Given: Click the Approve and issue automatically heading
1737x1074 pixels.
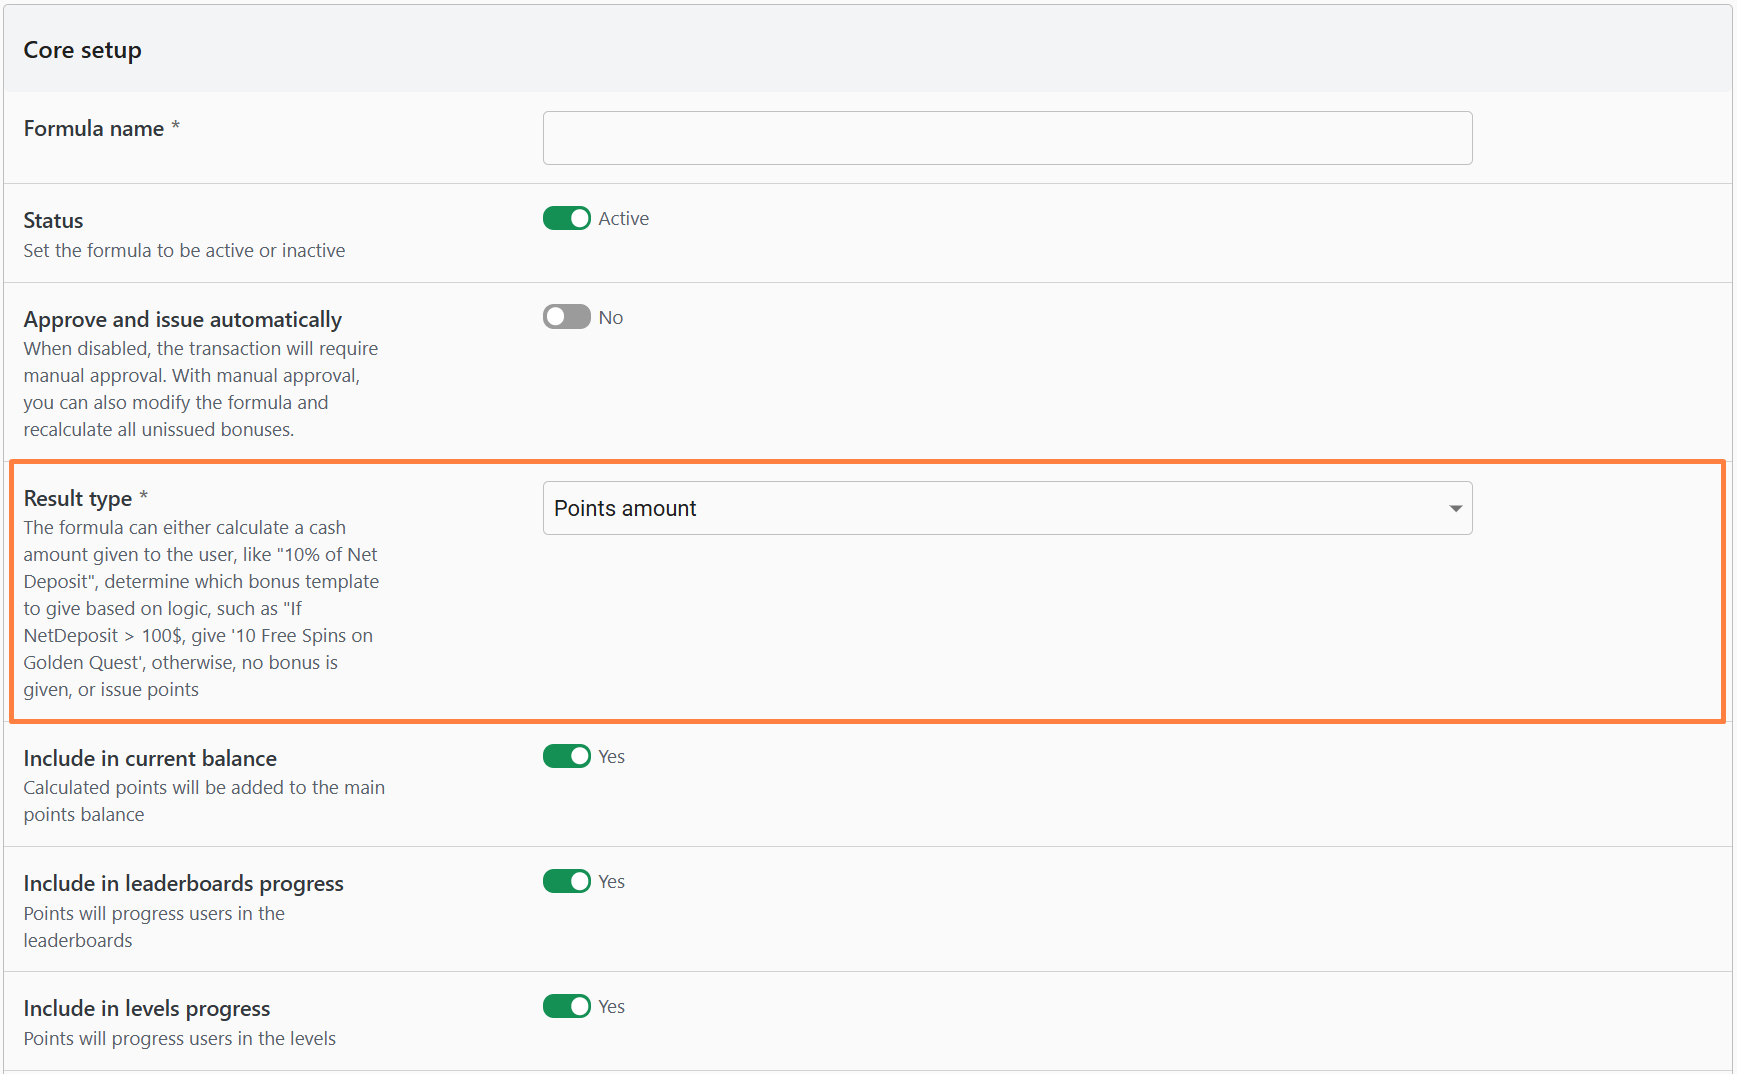Looking at the screenshot, I should [182, 319].
